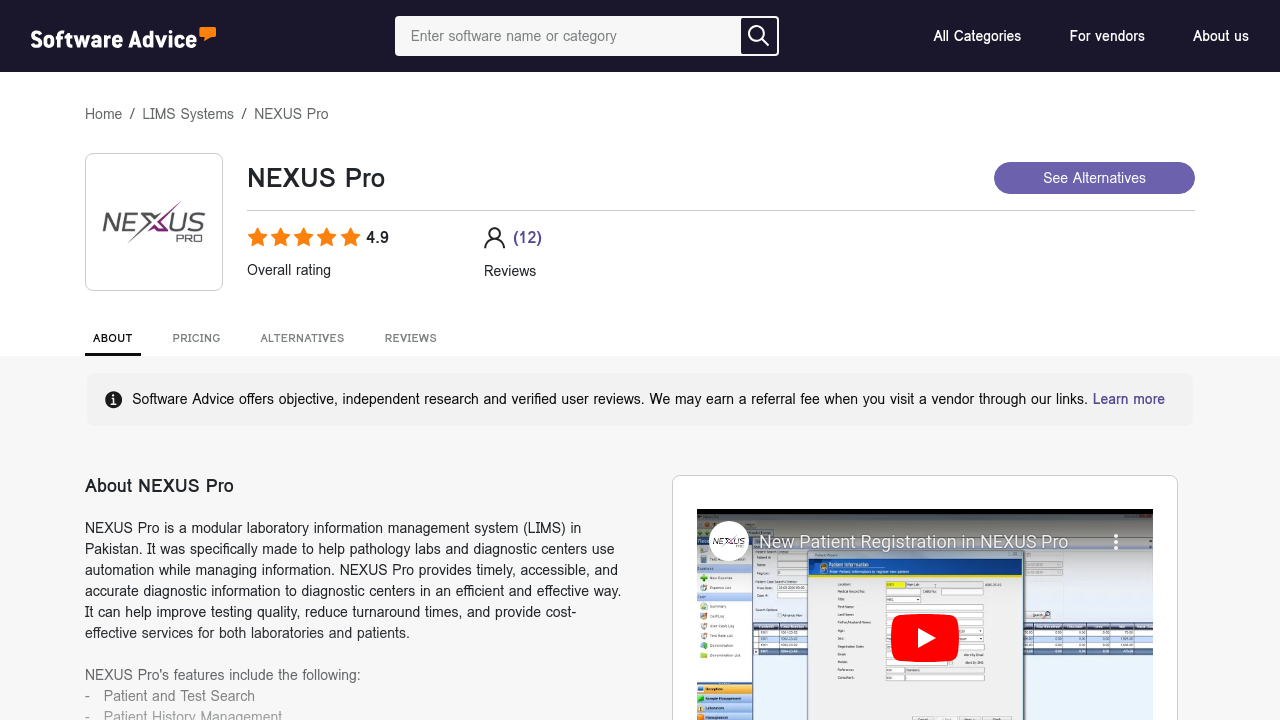Open the Learn more link

(x=1128, y=399)
